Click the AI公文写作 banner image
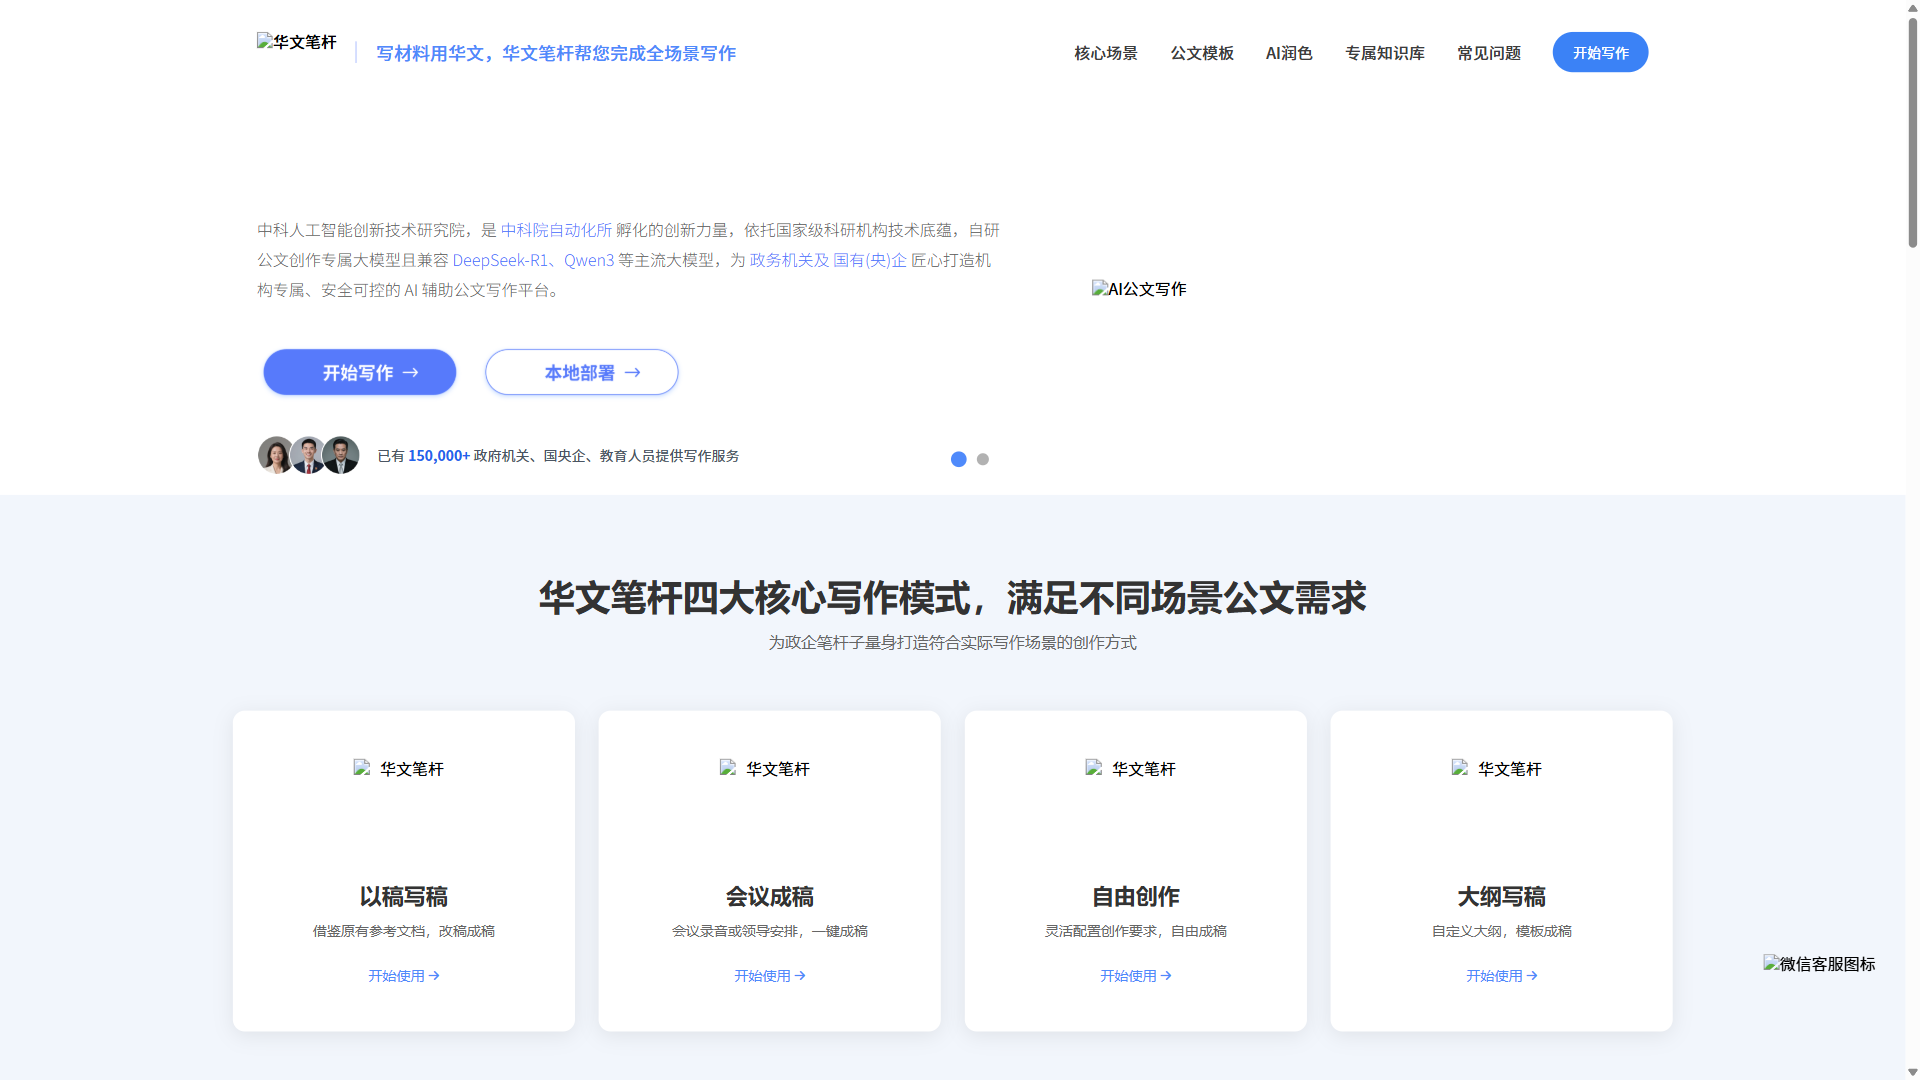Viewport: 1920px width, 1080px height. 1139,289
